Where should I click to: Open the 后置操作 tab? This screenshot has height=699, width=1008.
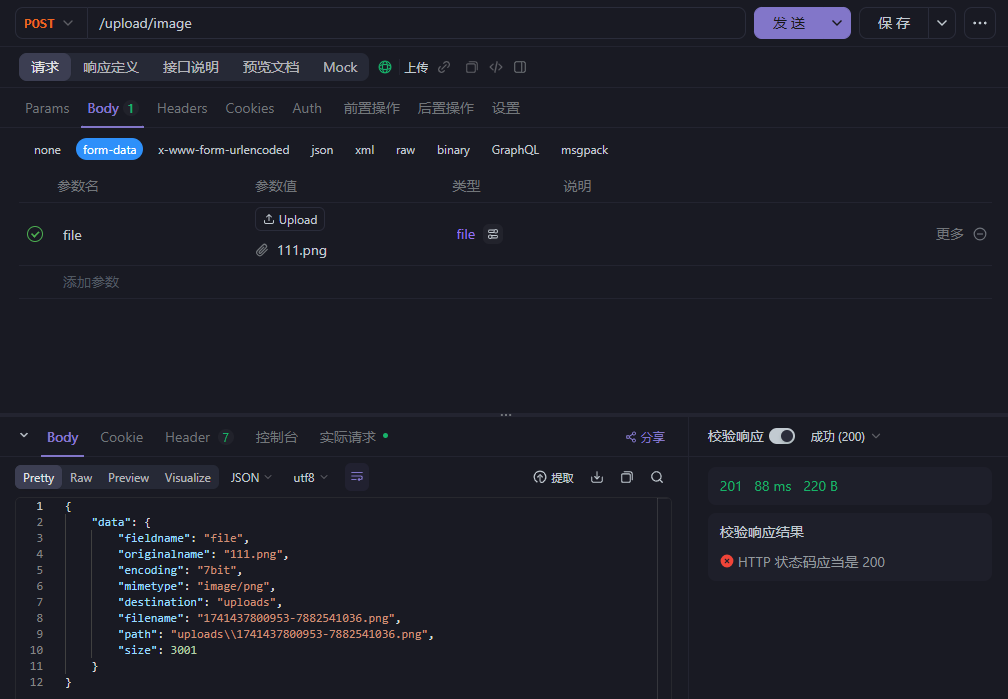(446, 108)
